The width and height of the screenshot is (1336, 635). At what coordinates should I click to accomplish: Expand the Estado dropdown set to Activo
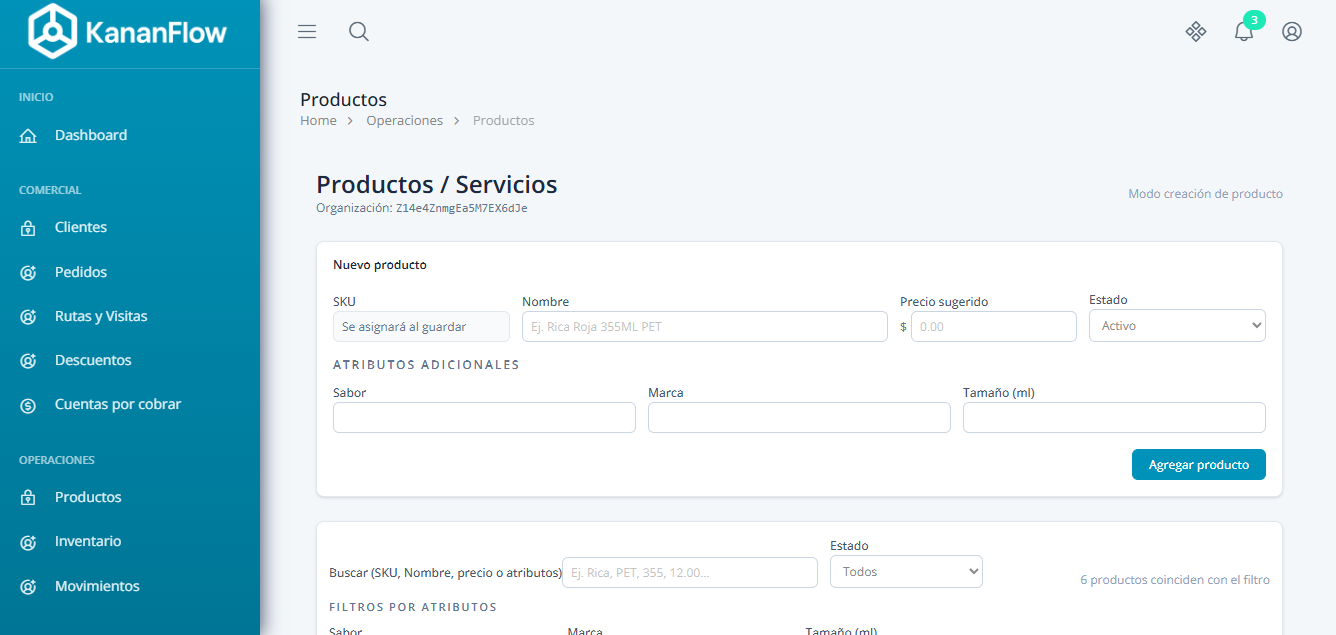[1176, 326]
